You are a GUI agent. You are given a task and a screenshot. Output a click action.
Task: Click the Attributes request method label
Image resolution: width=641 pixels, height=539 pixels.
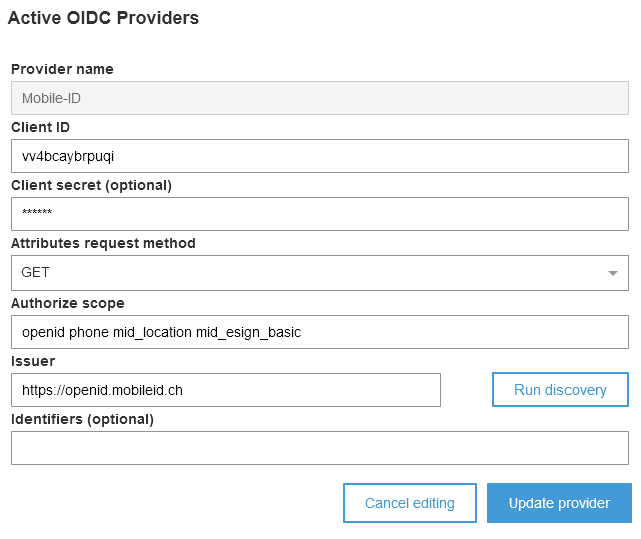click(x=103, y=243)
